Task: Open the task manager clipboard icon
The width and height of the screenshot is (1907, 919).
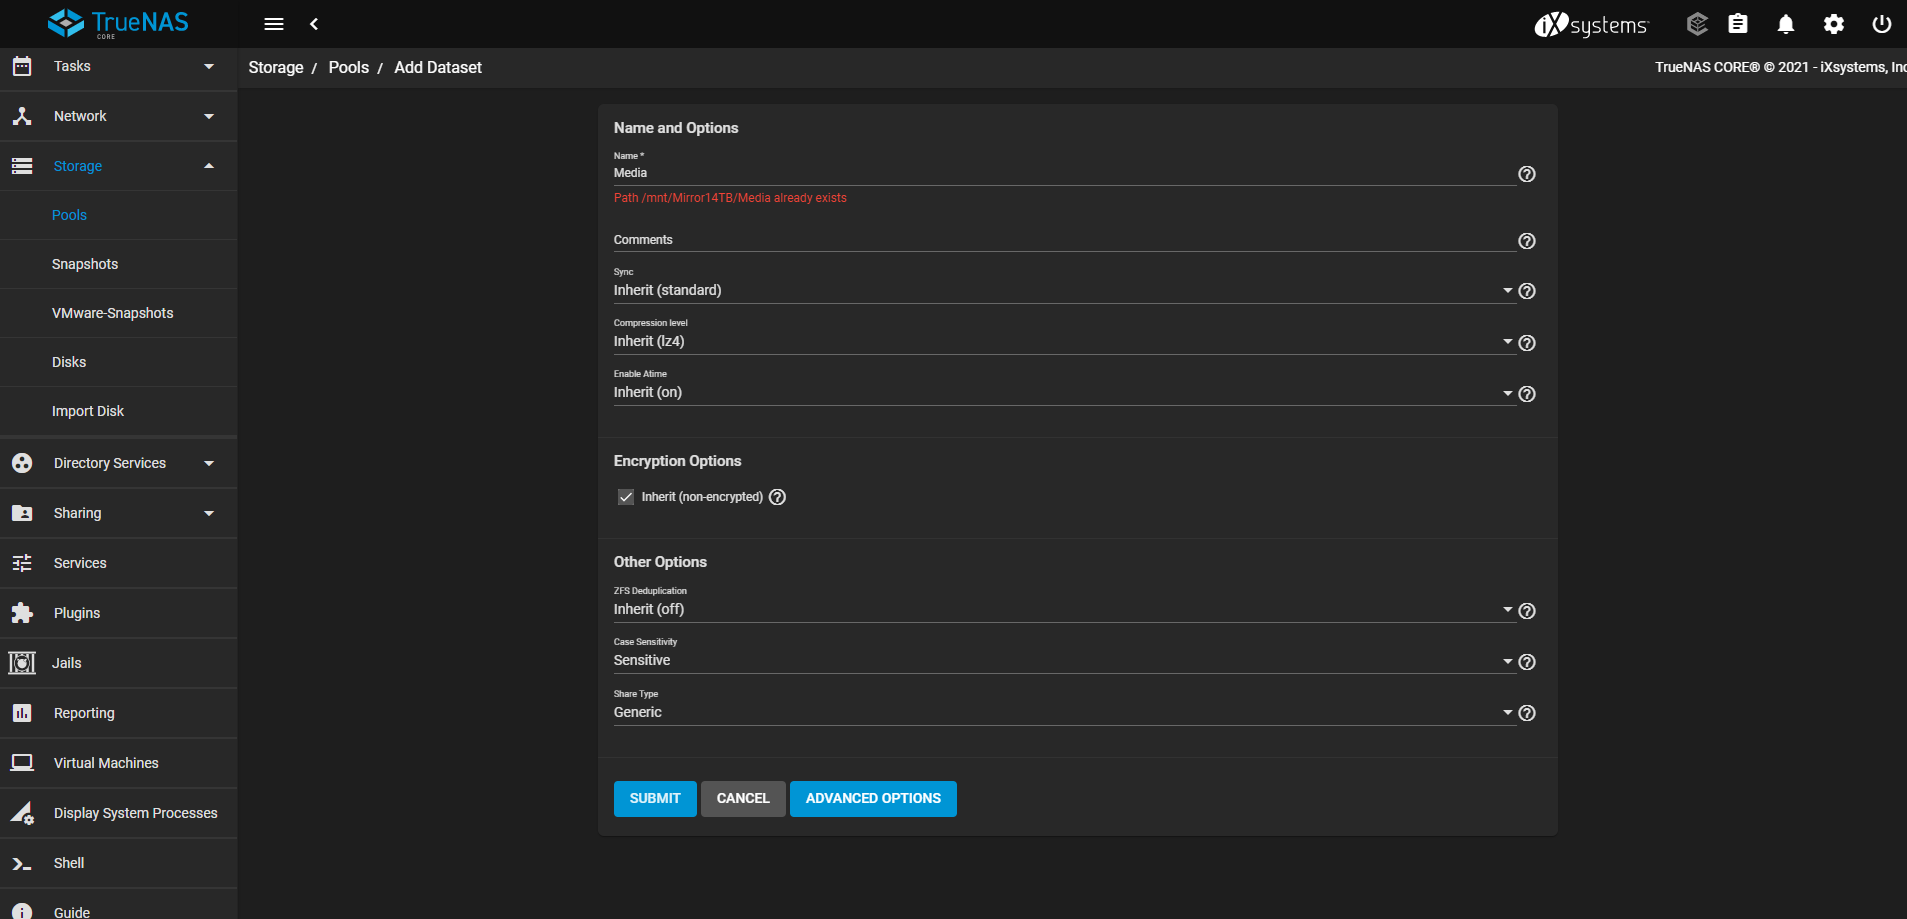Action: pyautogui.click(x=1738, y=24)
